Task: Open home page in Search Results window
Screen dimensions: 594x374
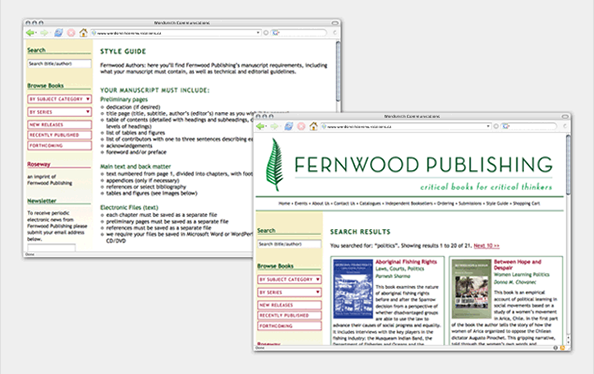Action: [313, 126]
